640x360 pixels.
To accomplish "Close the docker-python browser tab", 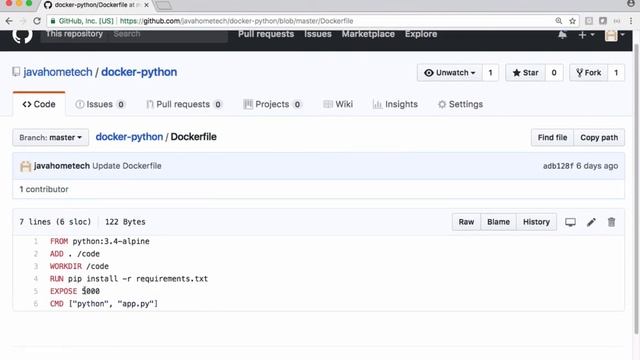I will [x=146, y=5].
